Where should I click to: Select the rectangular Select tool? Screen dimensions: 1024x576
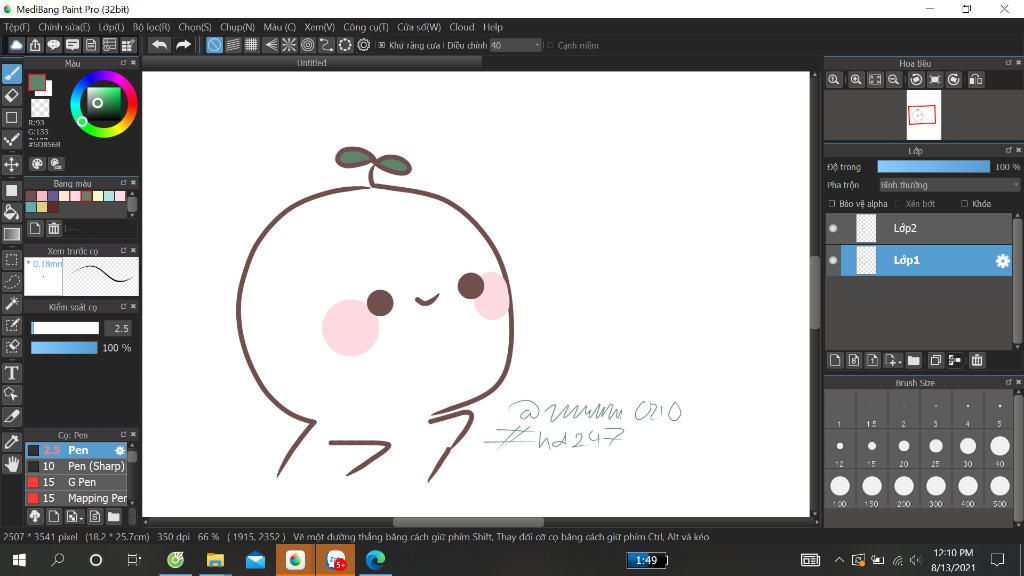pyautogui.click(x=12, y=259)
